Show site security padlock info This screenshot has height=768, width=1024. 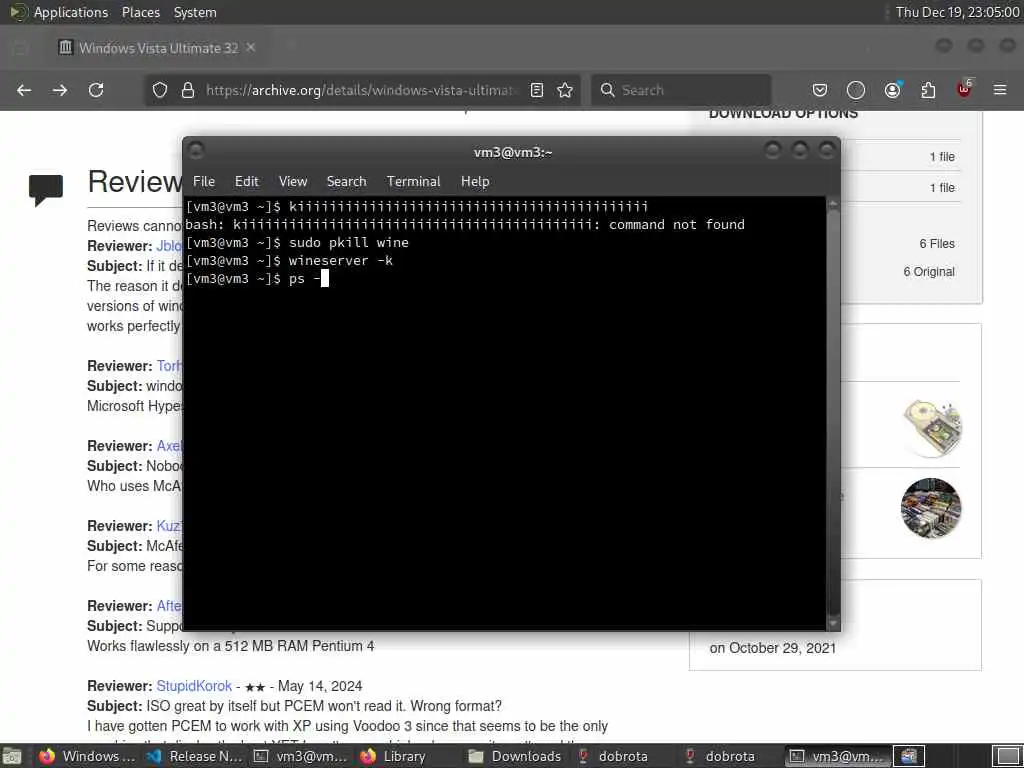[188, 90]
